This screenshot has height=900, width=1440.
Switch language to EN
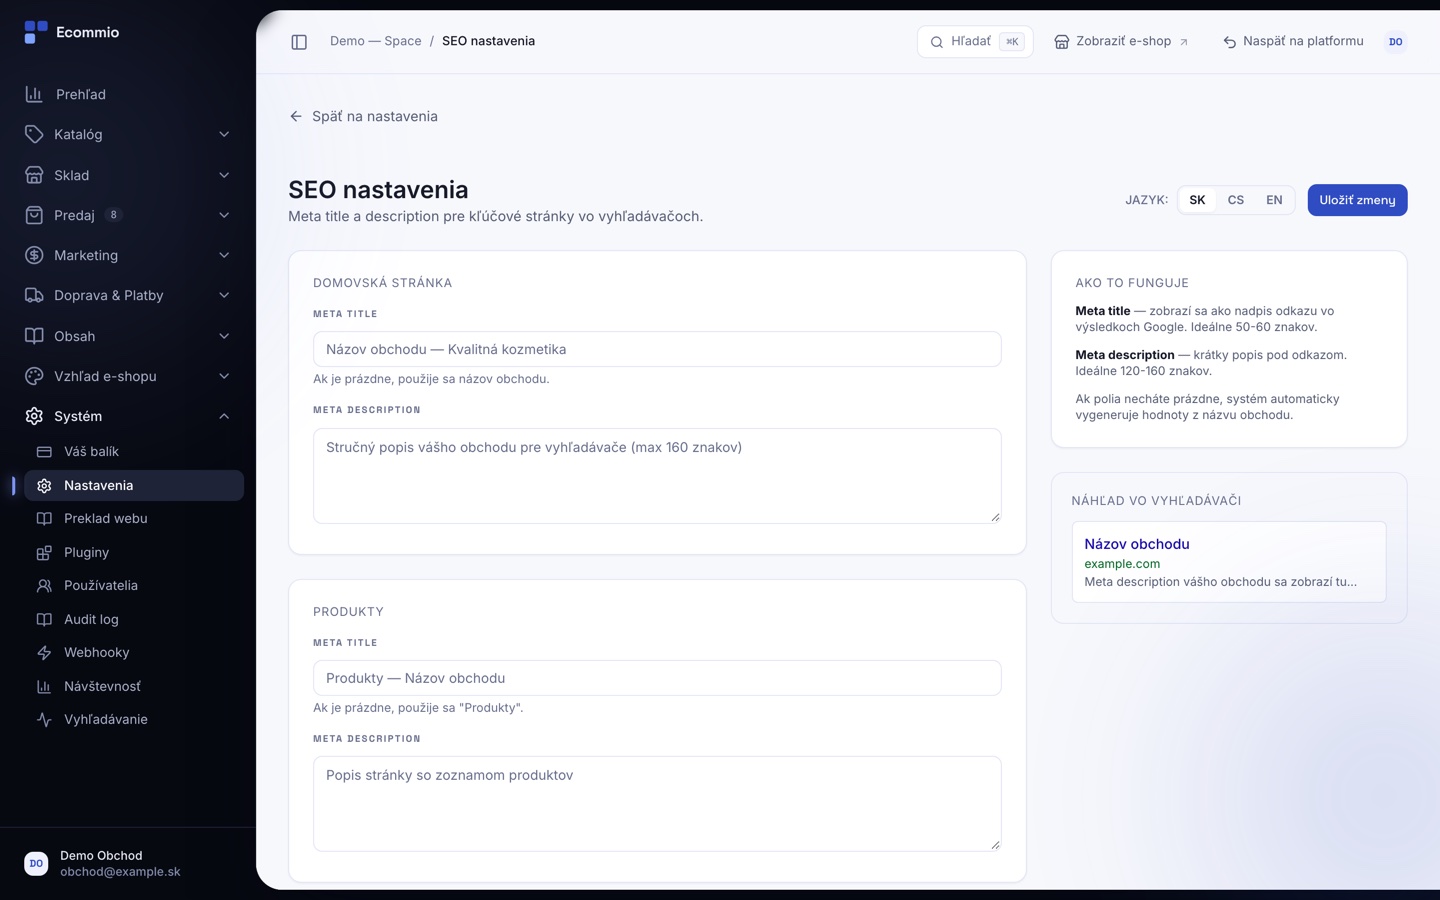pyautogui.click(x=1274, y=200)
